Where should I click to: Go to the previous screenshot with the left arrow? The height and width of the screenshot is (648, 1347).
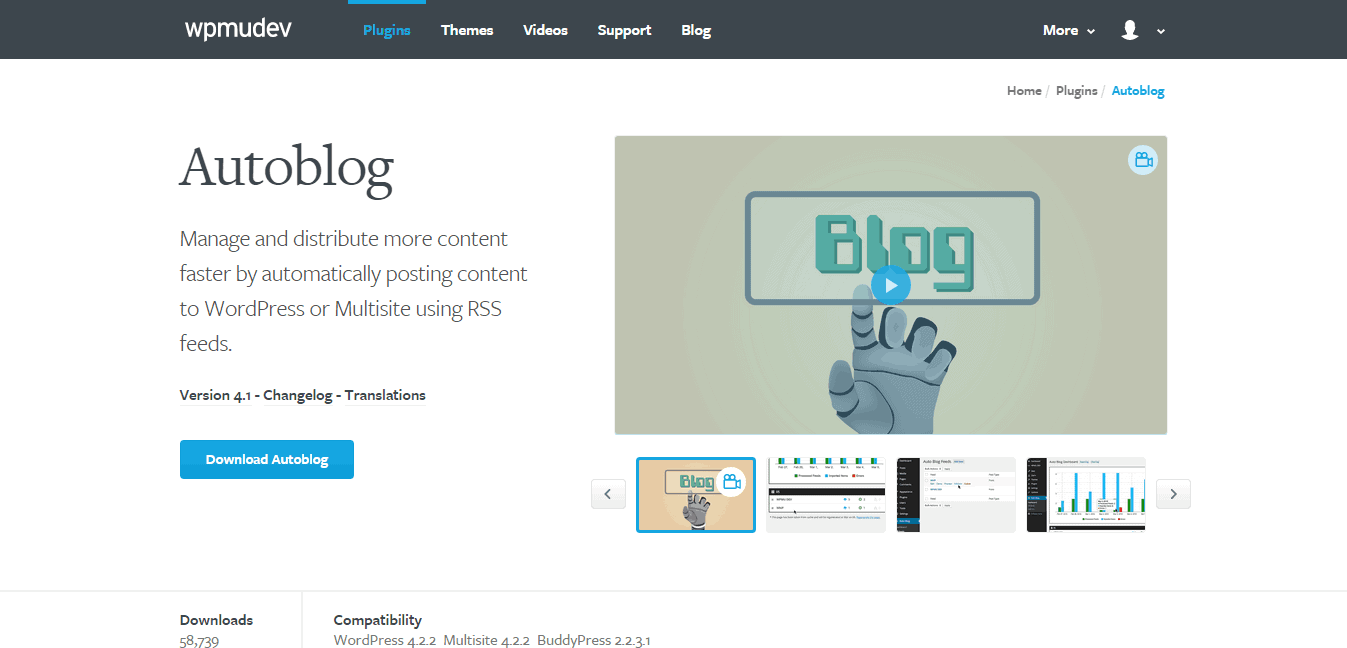608,494
